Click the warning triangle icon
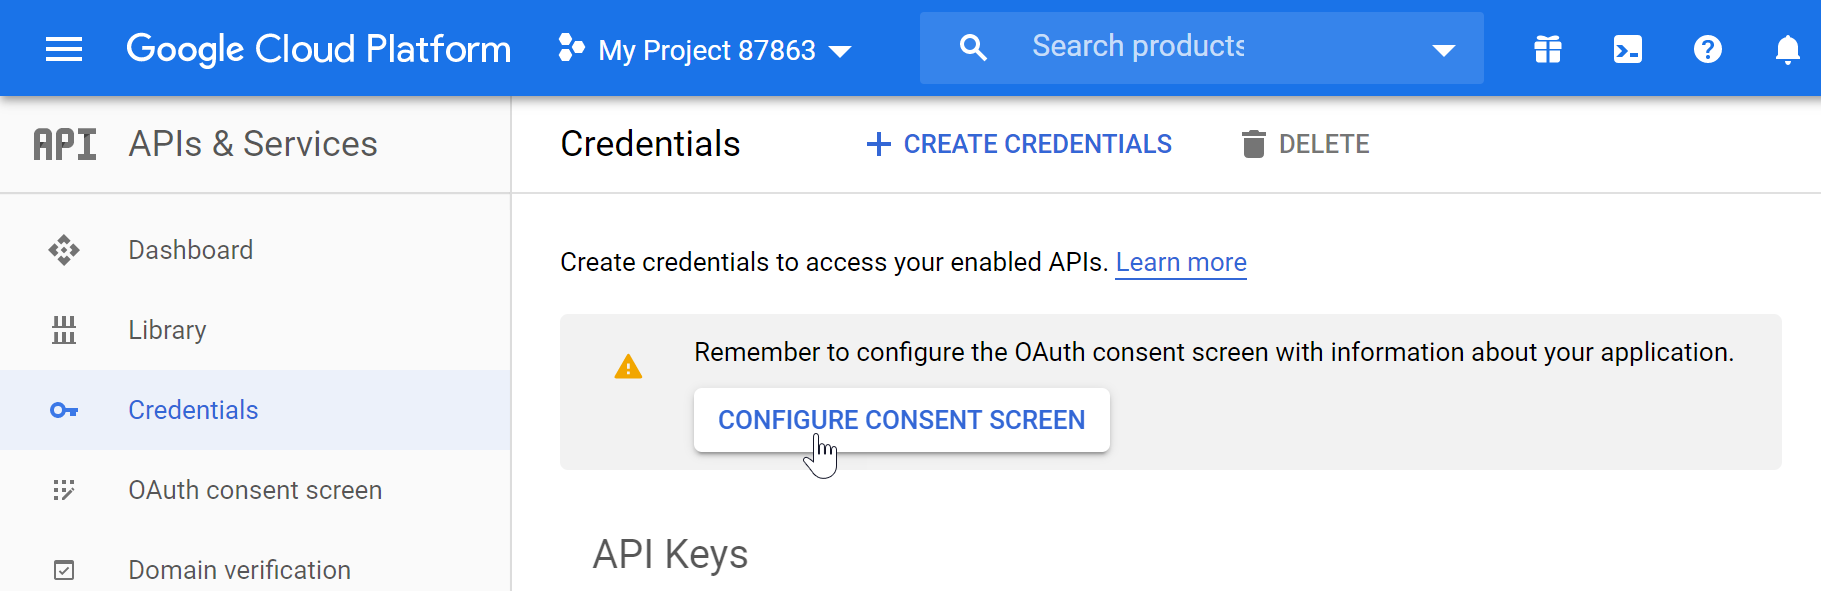The image size is (1821, 591). click(628, 367)
